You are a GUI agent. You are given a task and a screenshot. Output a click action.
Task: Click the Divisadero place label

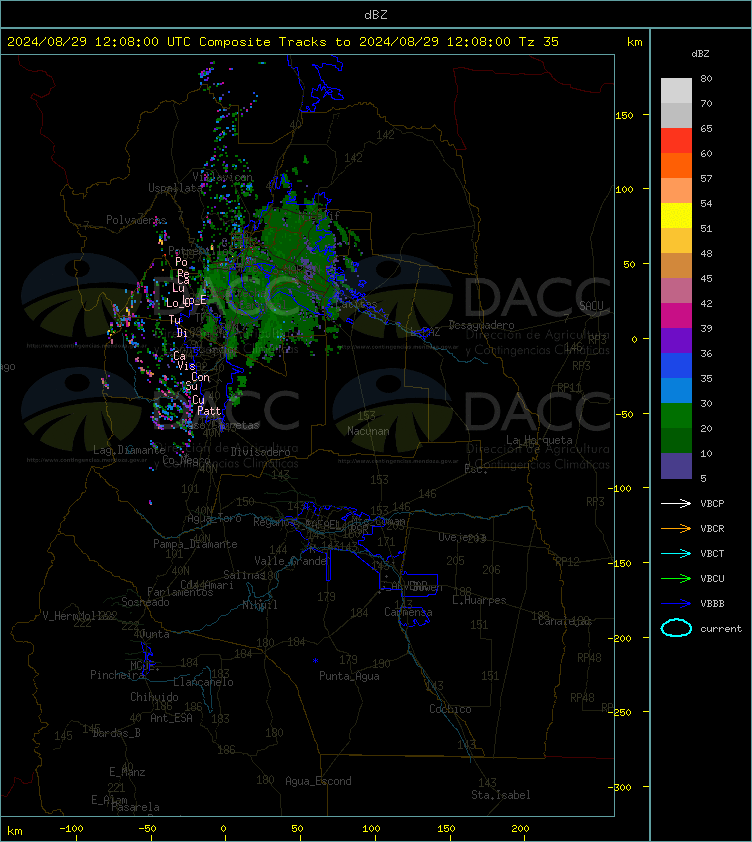[x=261, y=452]
